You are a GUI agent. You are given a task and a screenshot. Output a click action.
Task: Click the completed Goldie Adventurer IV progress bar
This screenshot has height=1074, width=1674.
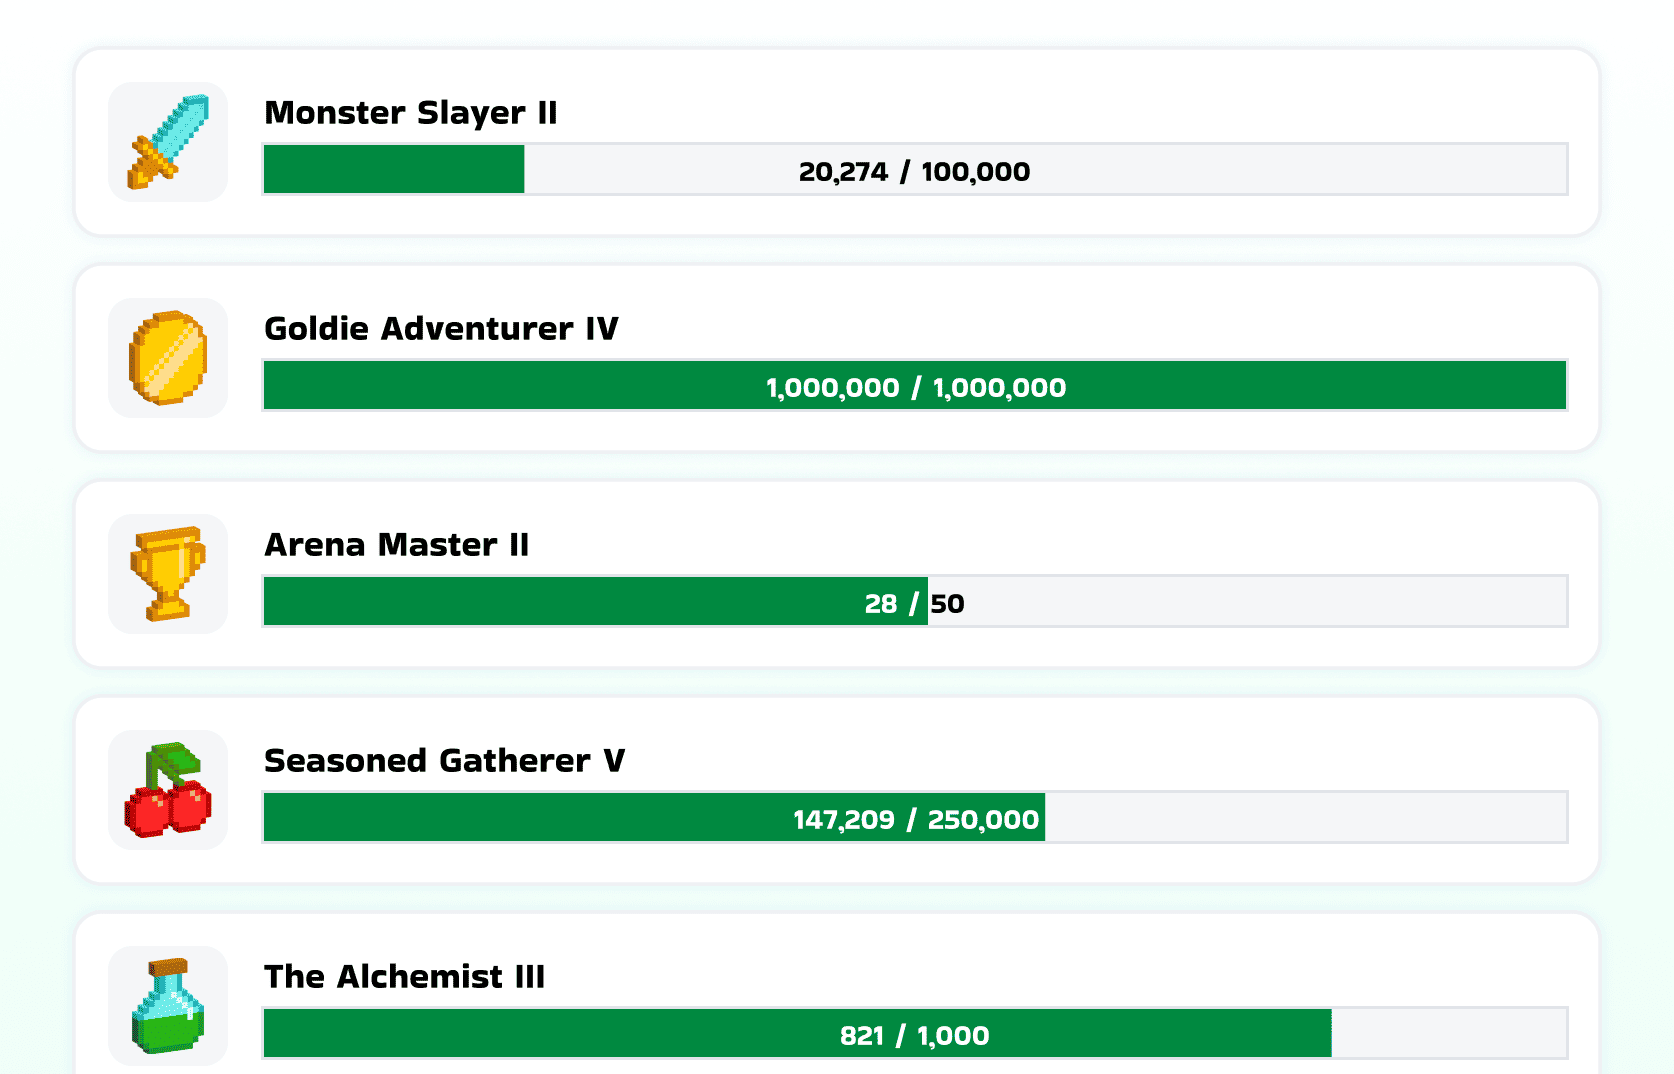[914, 386]
